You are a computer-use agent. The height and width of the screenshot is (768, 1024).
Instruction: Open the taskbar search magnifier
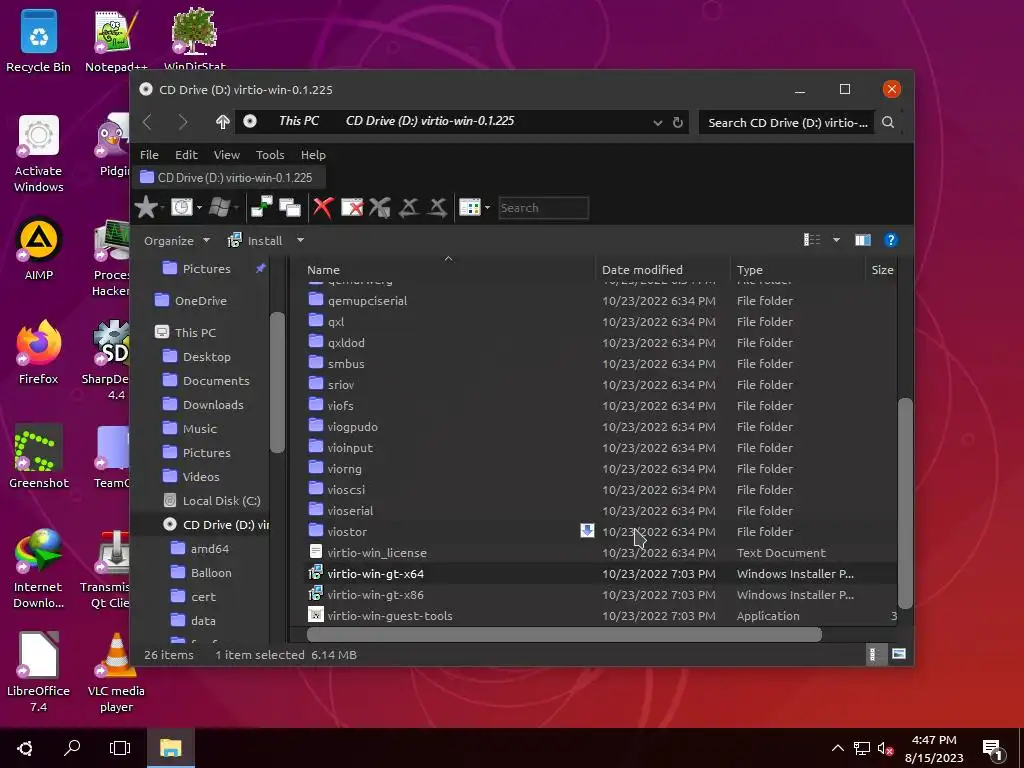[72, 748]
